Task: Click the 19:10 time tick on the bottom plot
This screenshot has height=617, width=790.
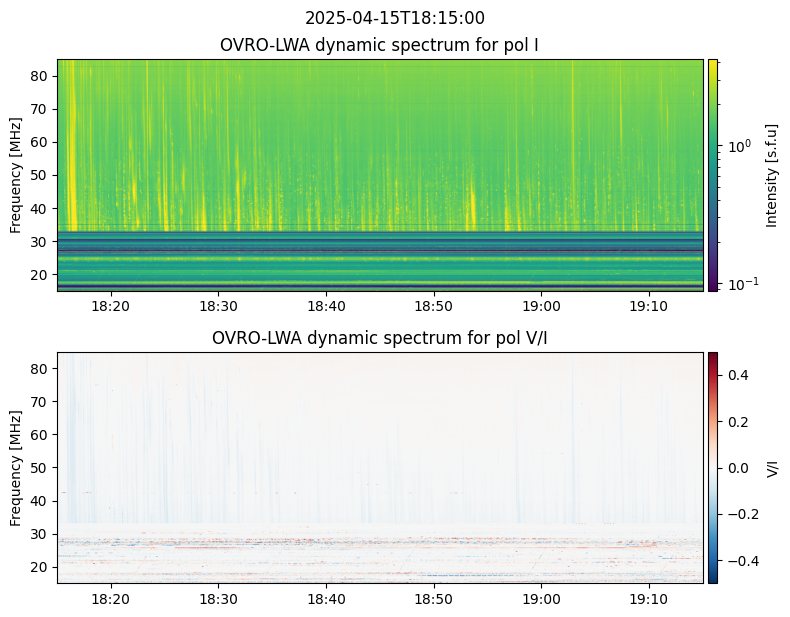Action: pyautogui.click(x=649, y=599)
